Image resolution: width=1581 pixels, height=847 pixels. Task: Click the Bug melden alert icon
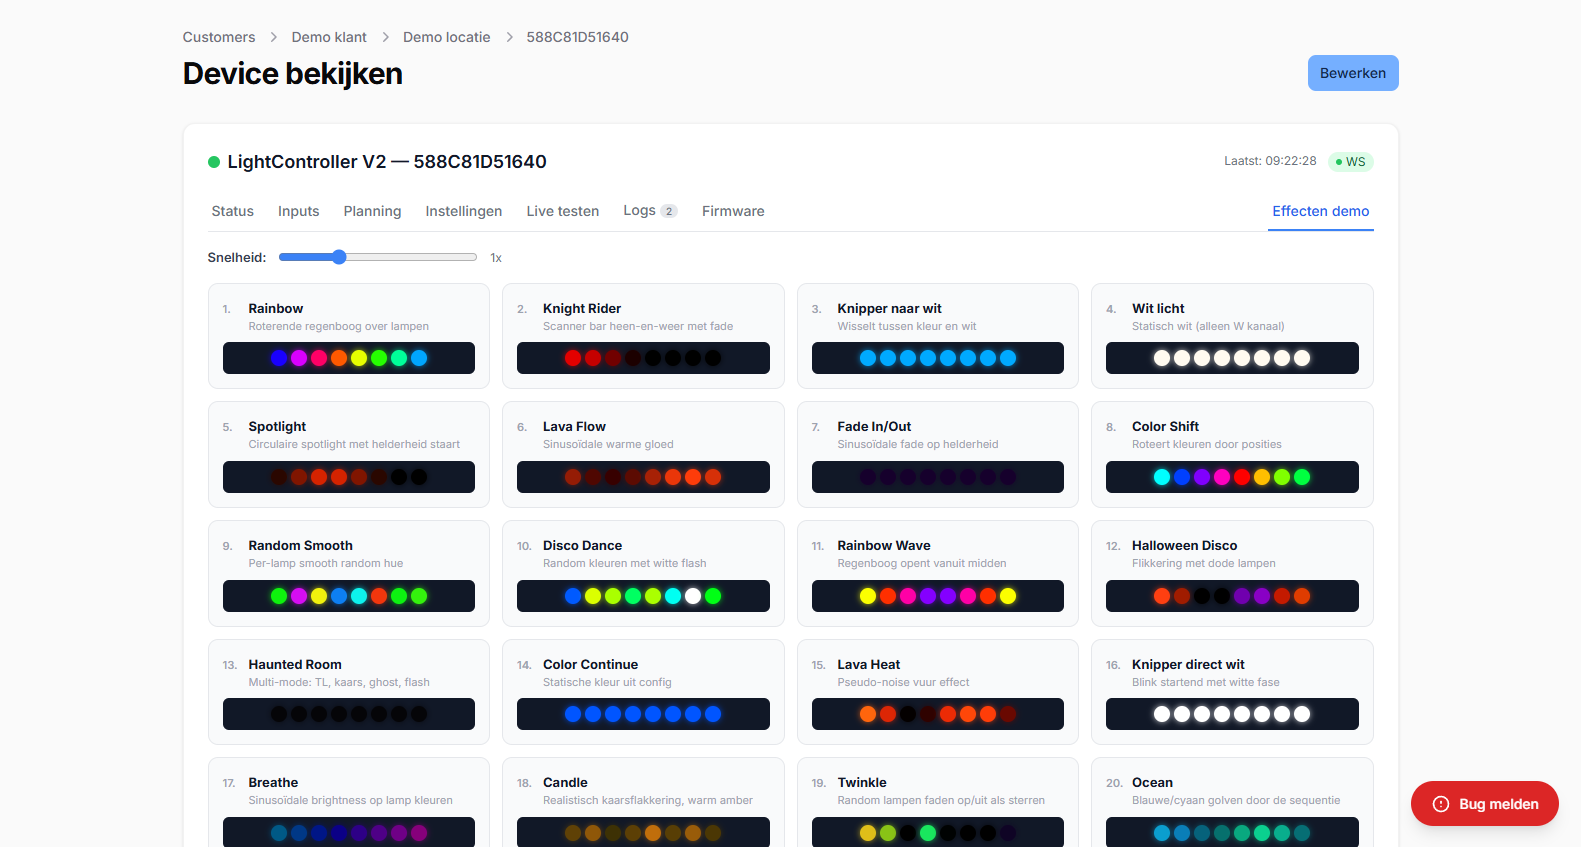point(1440,804)
